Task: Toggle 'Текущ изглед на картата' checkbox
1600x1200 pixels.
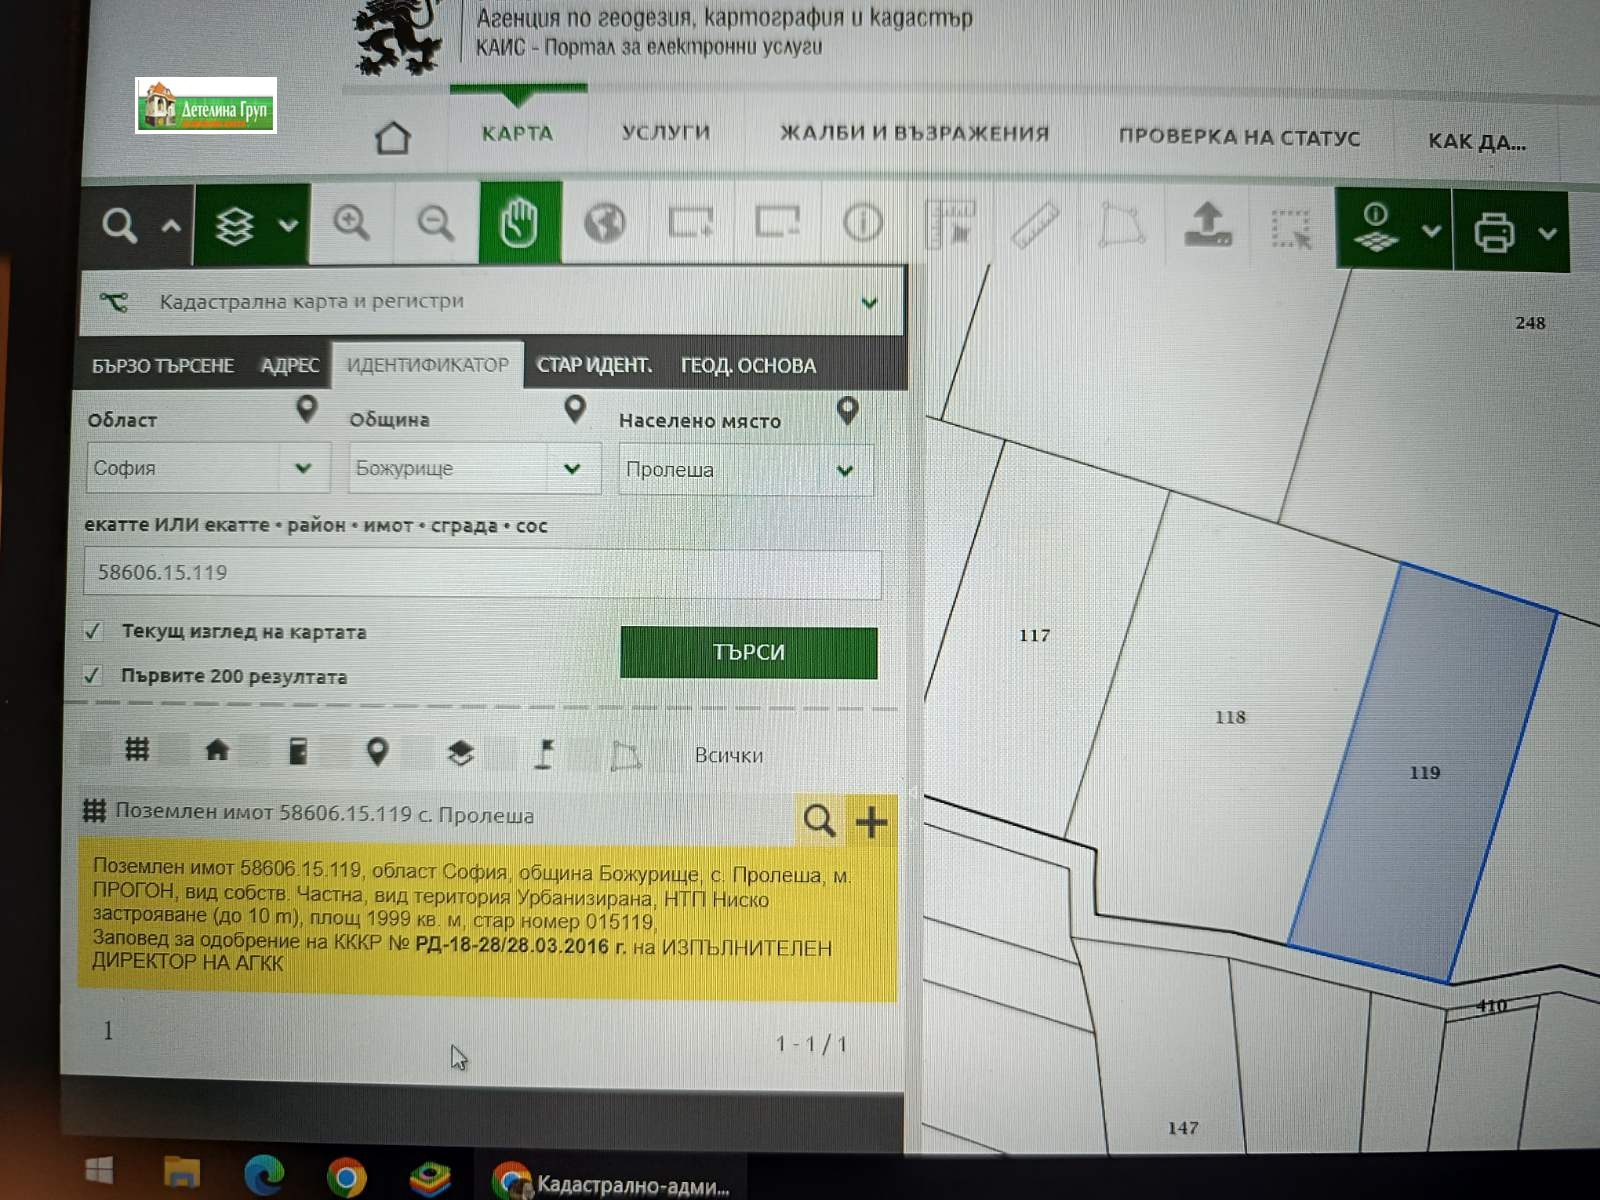Action: (x=93, y=631)
